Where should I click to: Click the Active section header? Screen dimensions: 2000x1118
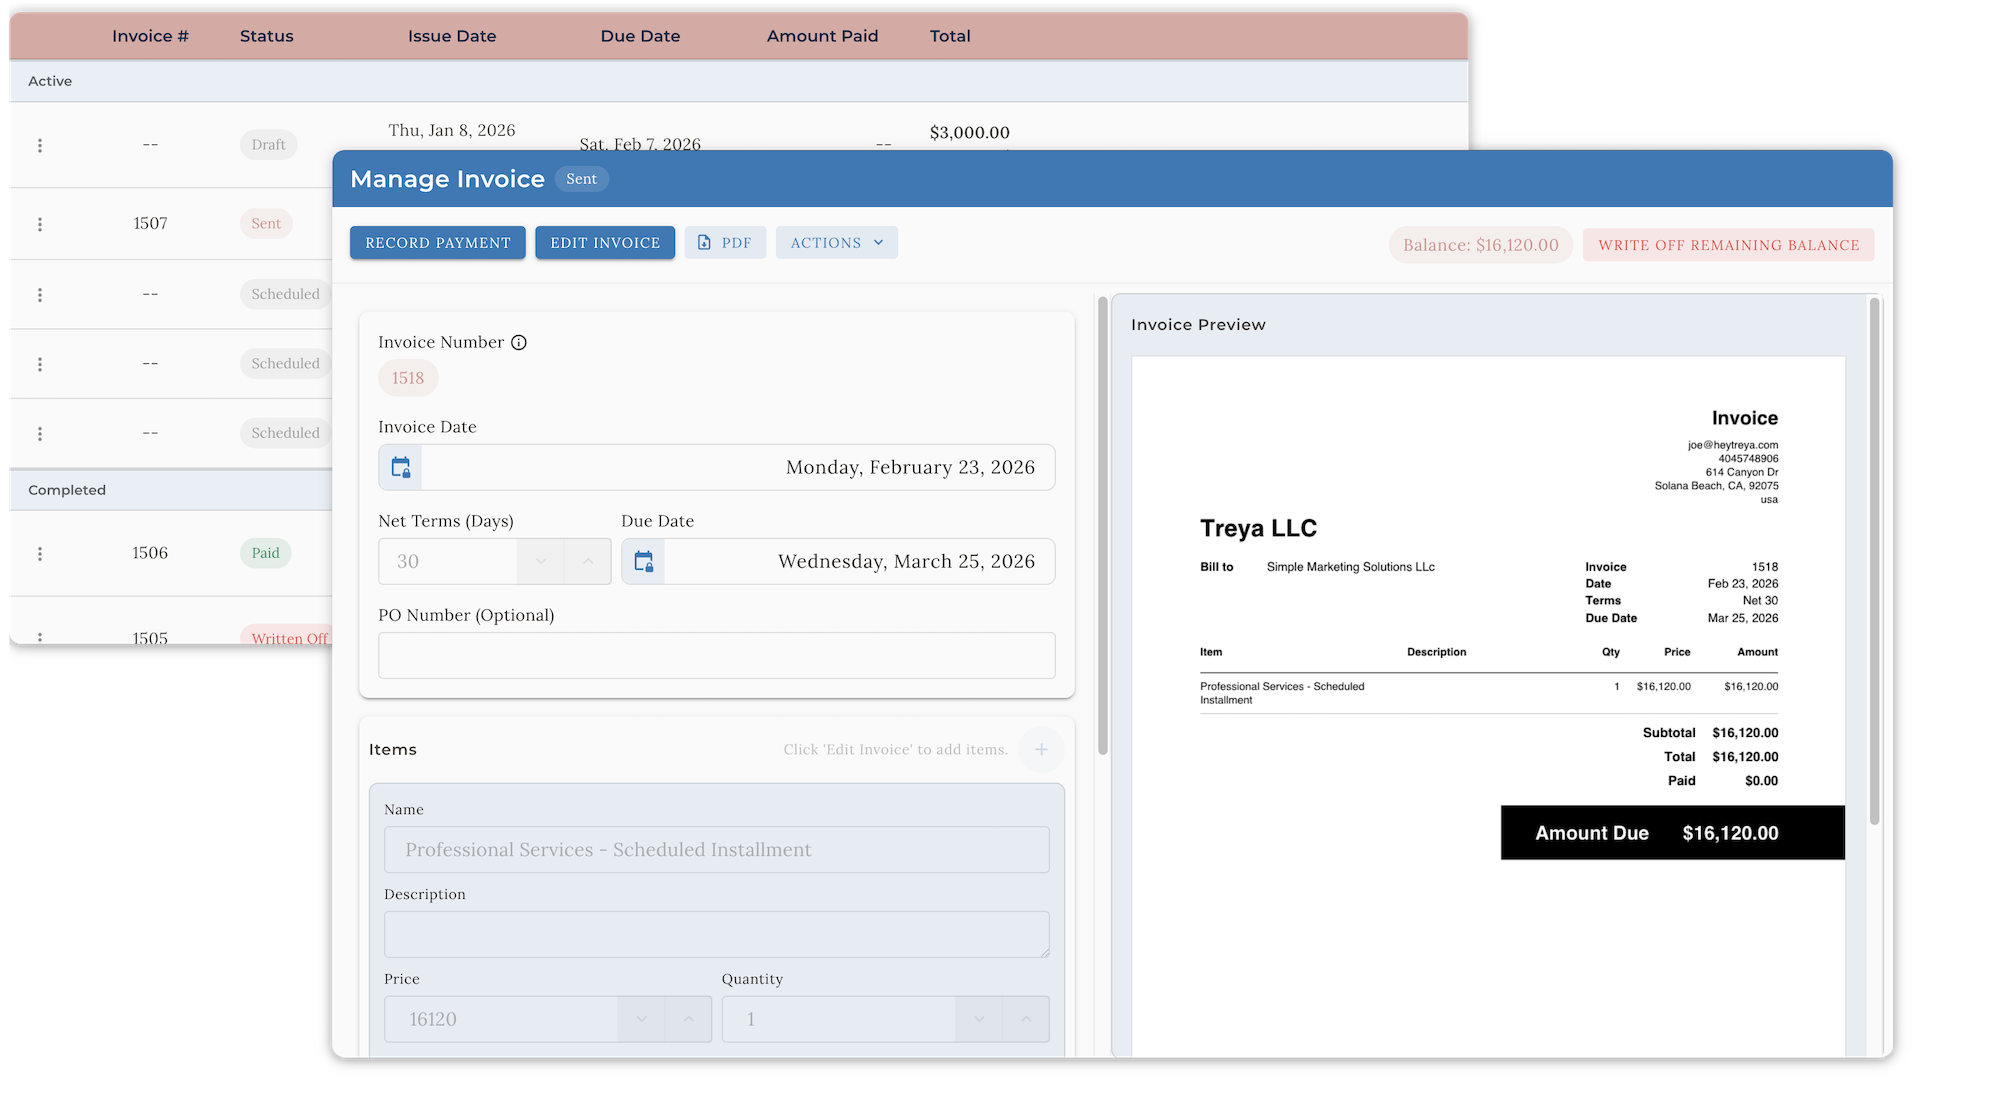click(x=49, y=81)
